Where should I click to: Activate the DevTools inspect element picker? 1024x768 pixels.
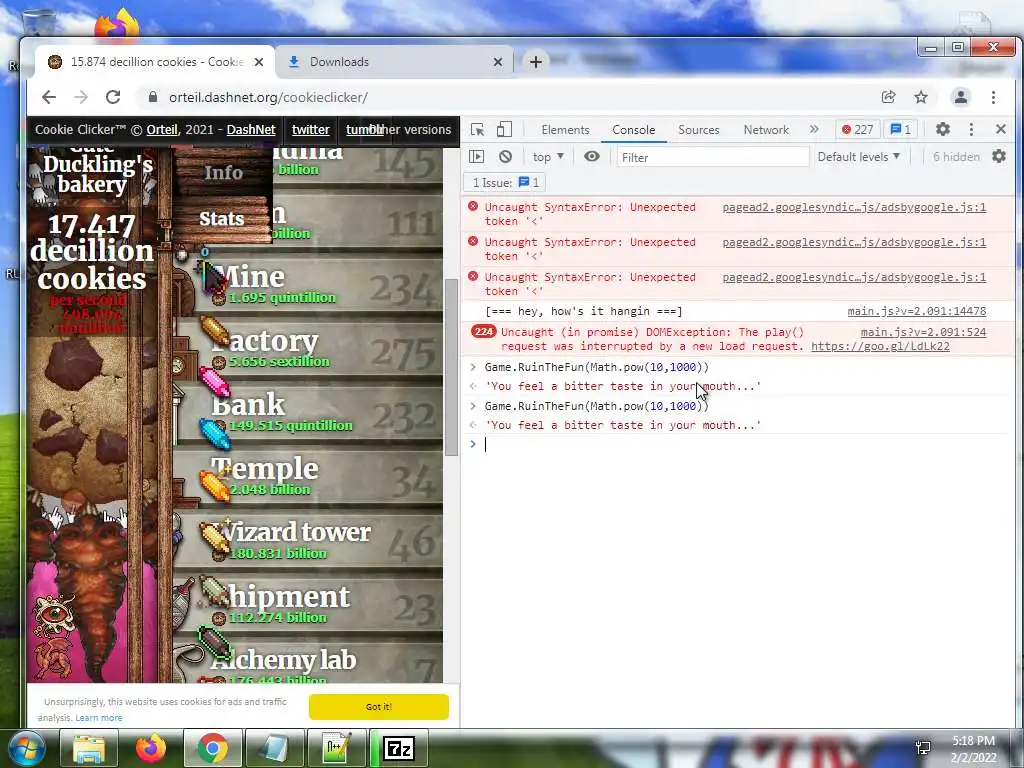[477, 129]
